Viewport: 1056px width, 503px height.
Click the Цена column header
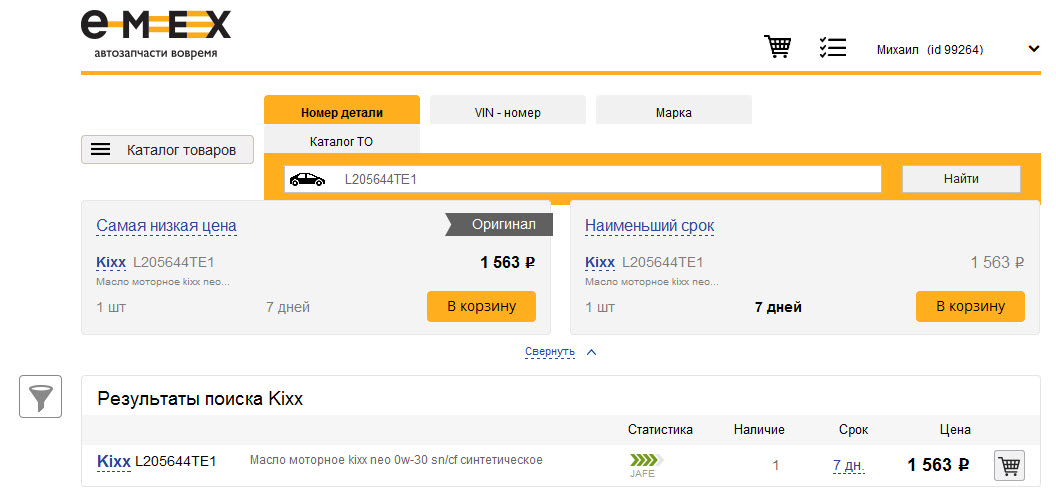click(955, 430)
